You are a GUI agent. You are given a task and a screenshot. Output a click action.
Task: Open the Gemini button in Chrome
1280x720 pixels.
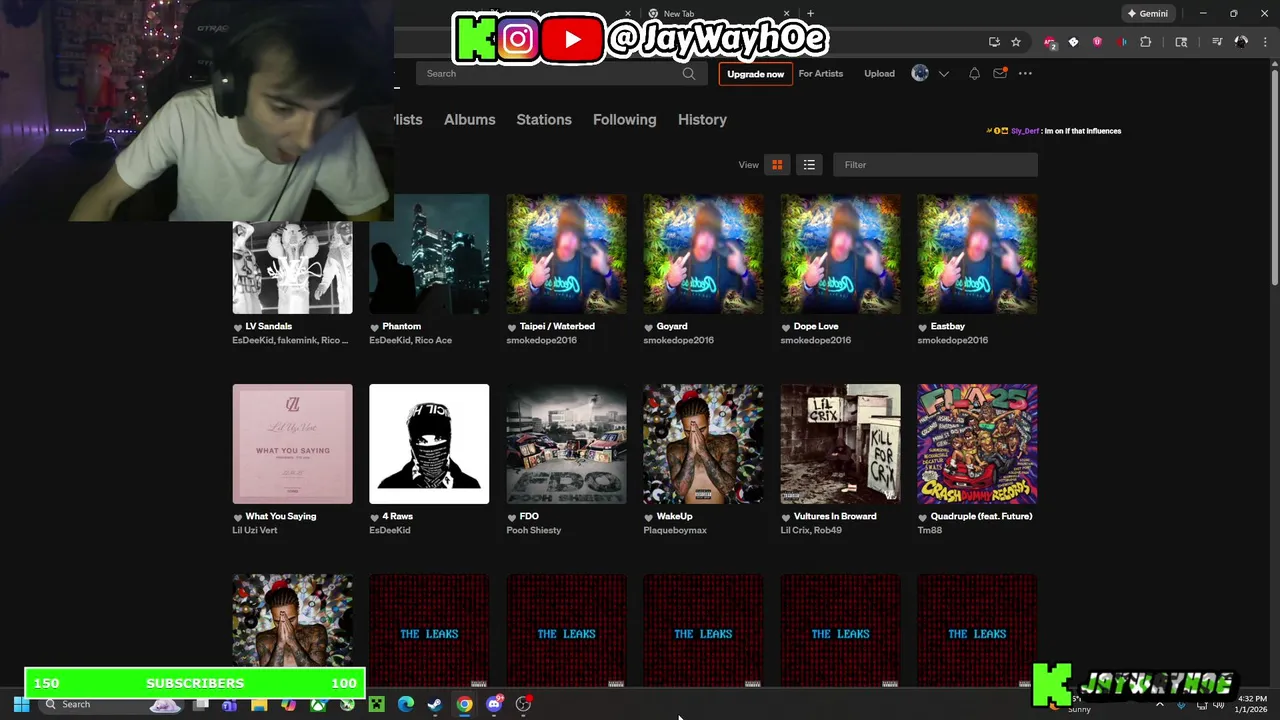(x=1147, y=14)
